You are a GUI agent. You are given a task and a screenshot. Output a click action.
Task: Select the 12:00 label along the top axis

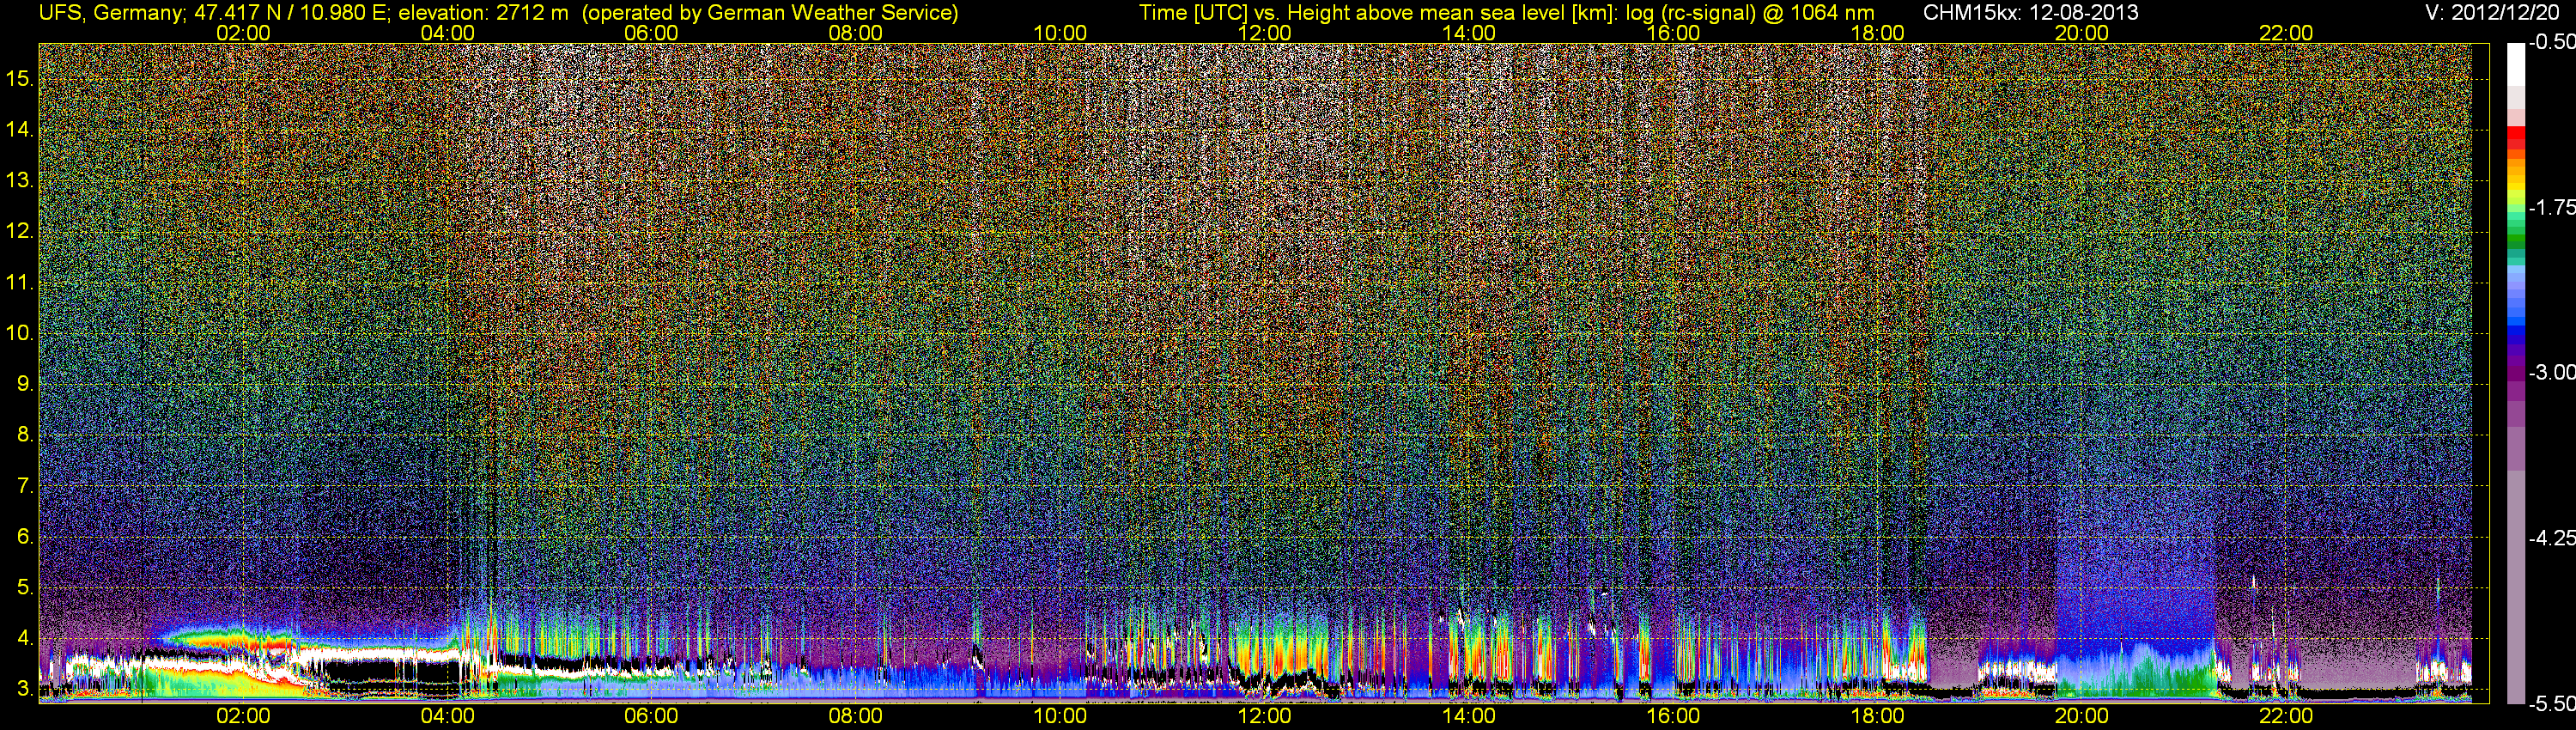[1264, 33]
